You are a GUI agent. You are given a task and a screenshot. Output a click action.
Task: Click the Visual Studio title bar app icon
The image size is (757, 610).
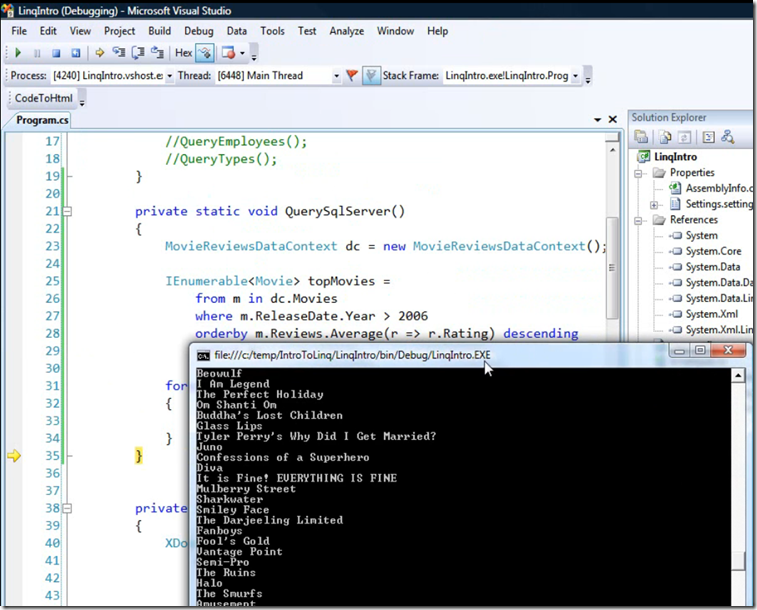pos(7,10)
